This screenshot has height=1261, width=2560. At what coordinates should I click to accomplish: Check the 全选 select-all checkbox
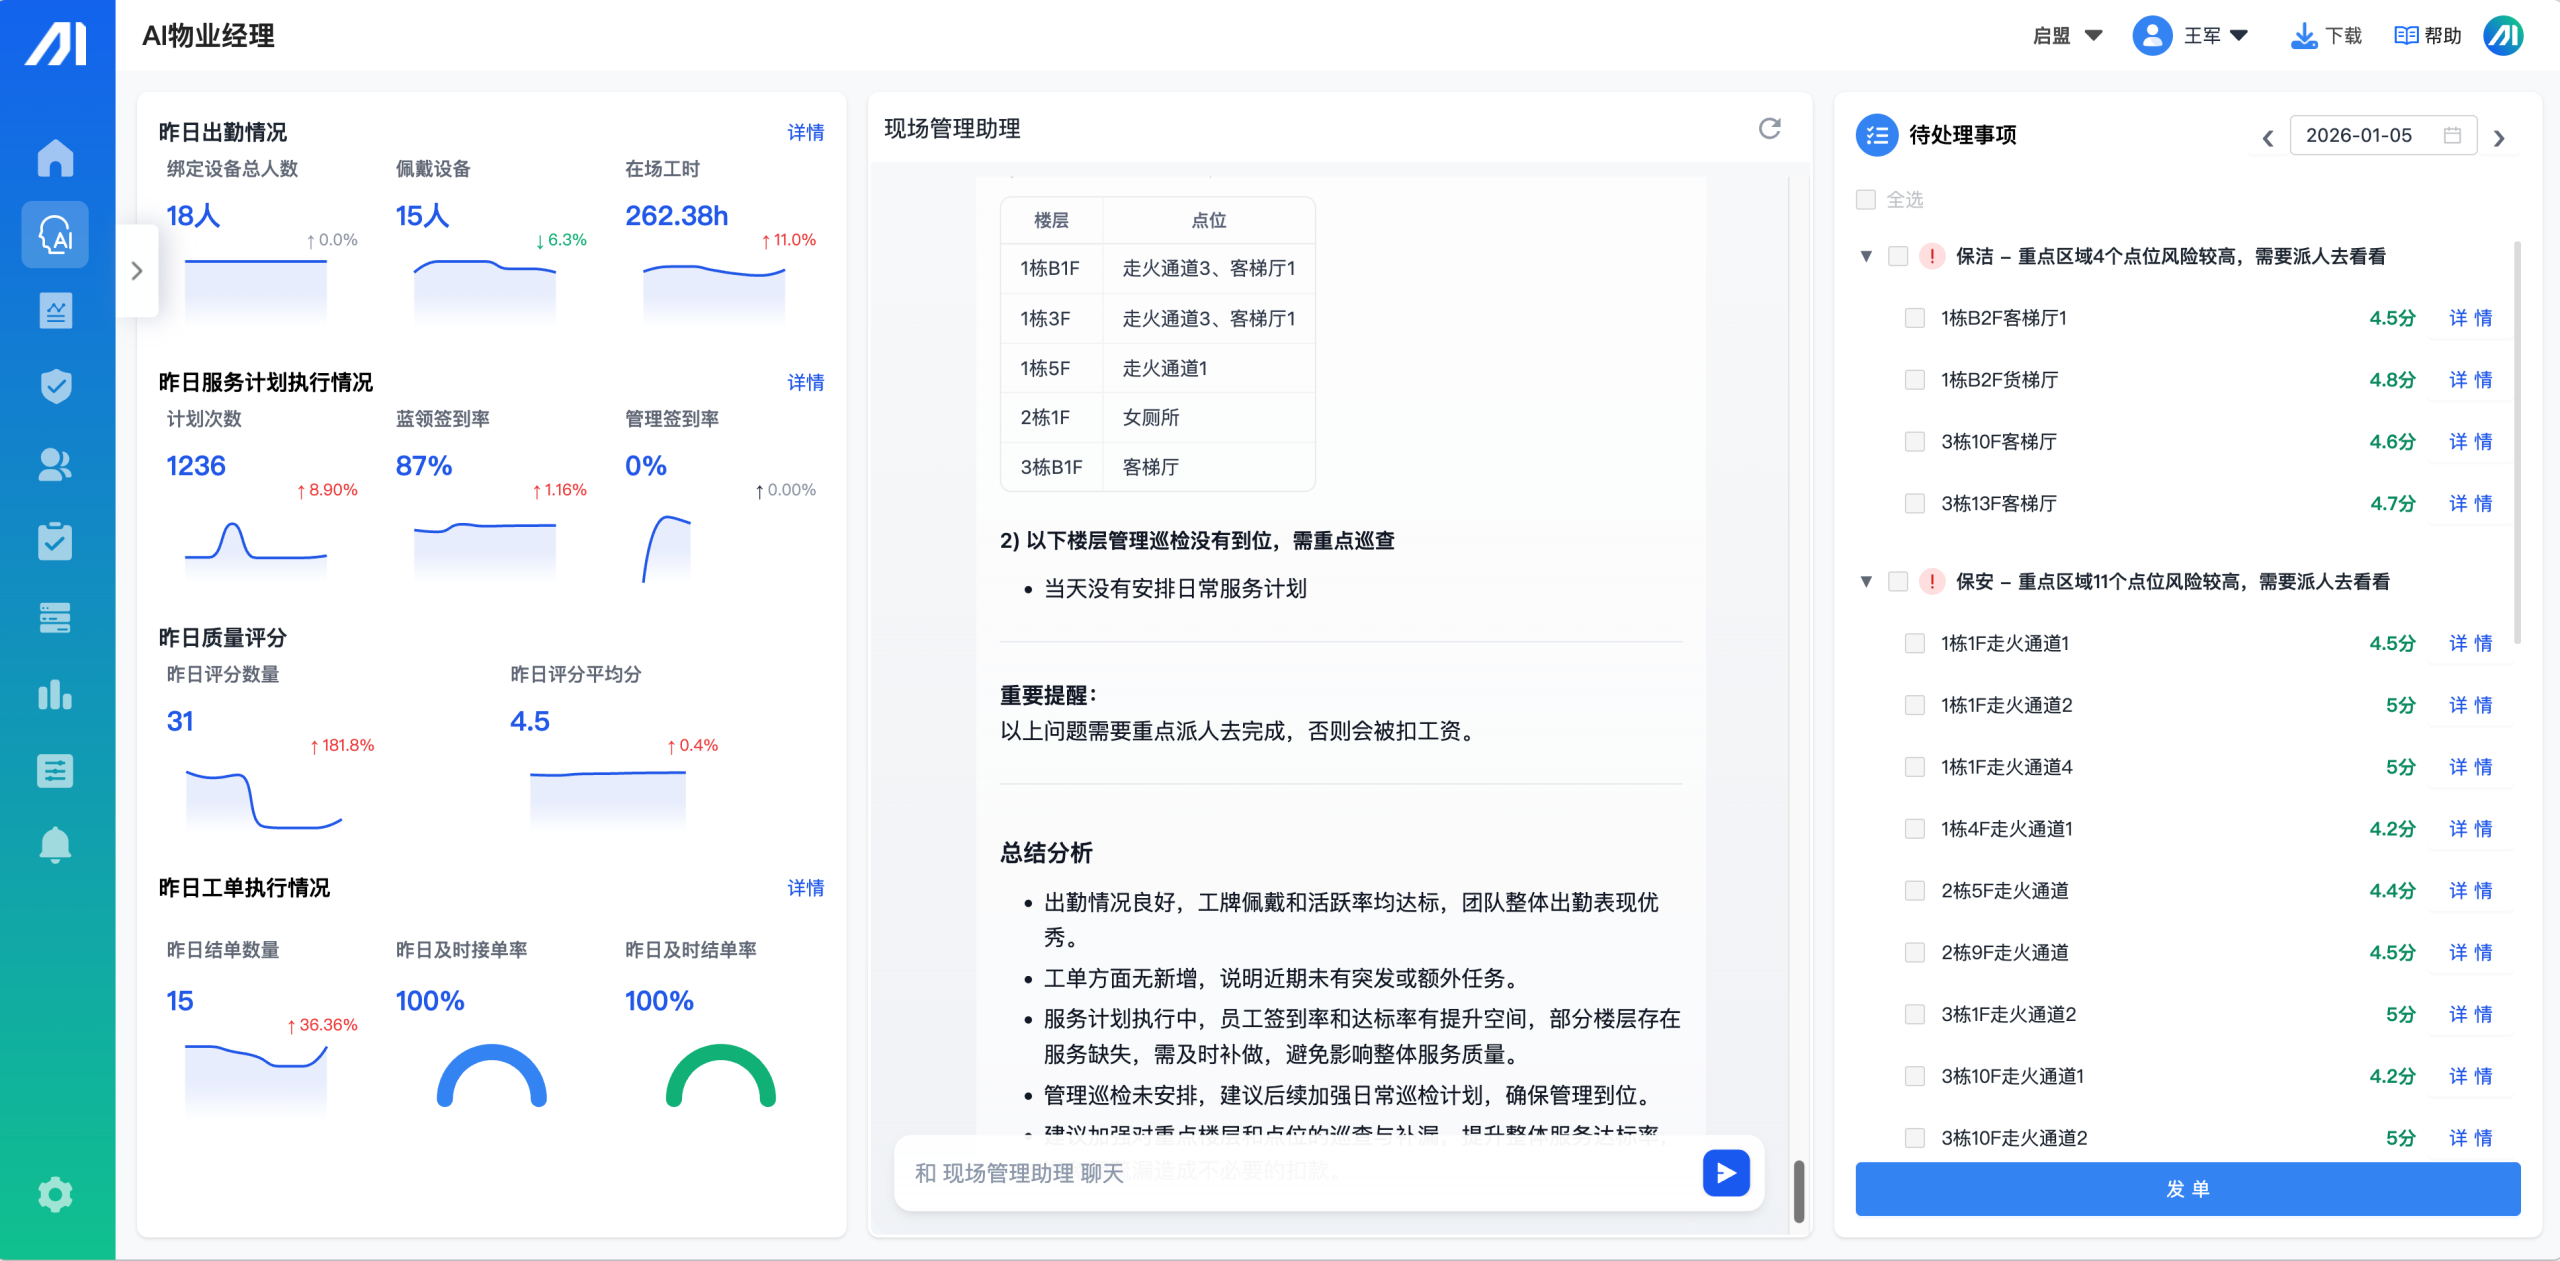click(x=1865, y=200)
